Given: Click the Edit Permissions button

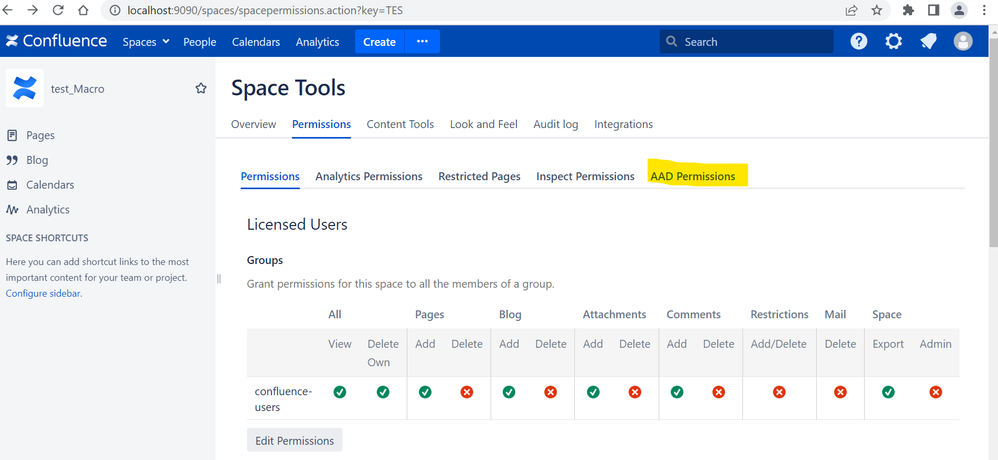Looking at the screenshot, I should [x=295, y=441].
